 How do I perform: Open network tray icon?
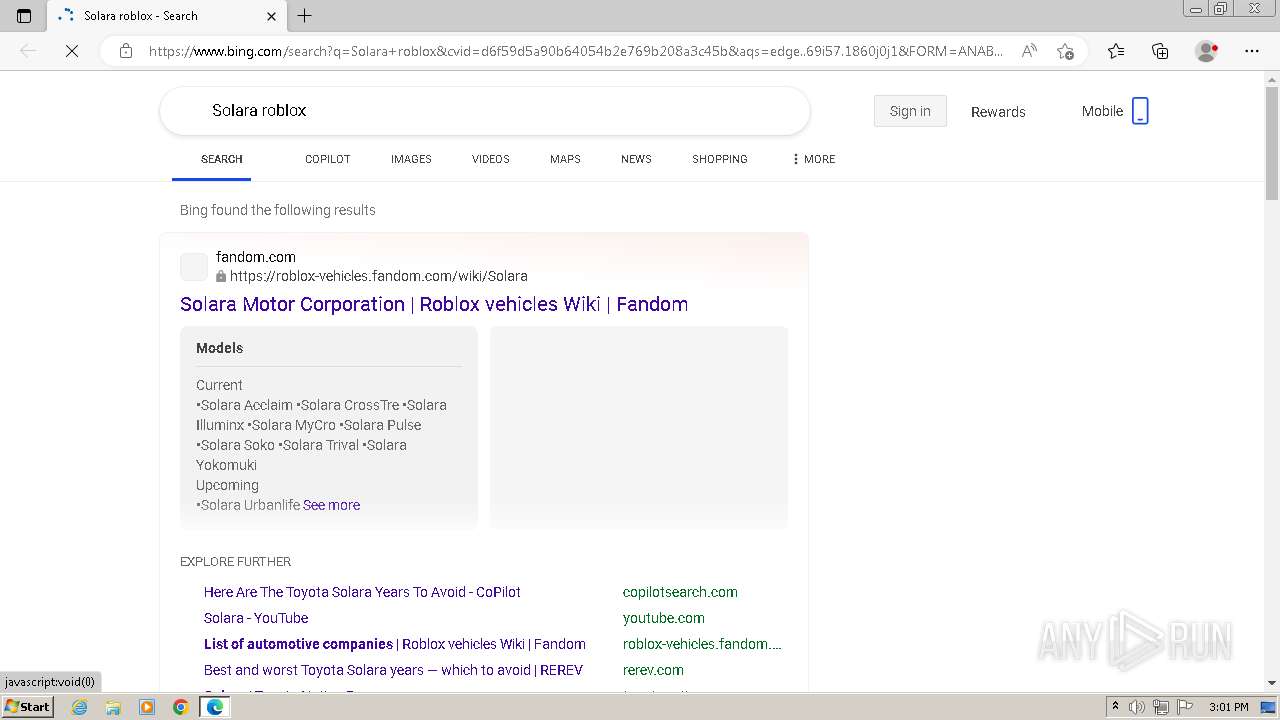(1161, 707)
